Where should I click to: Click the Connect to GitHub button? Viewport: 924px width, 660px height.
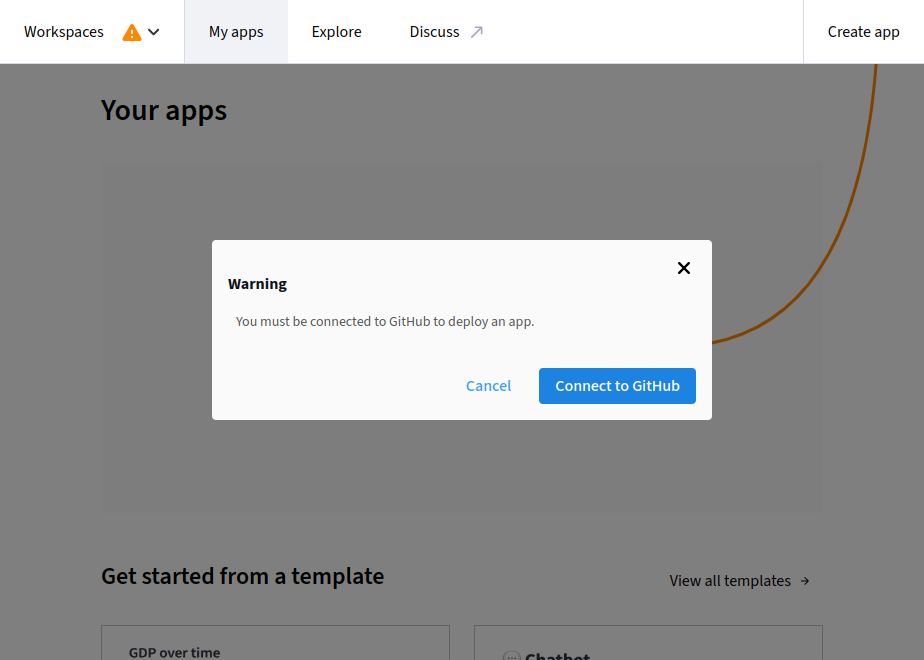tap(617, 386)
